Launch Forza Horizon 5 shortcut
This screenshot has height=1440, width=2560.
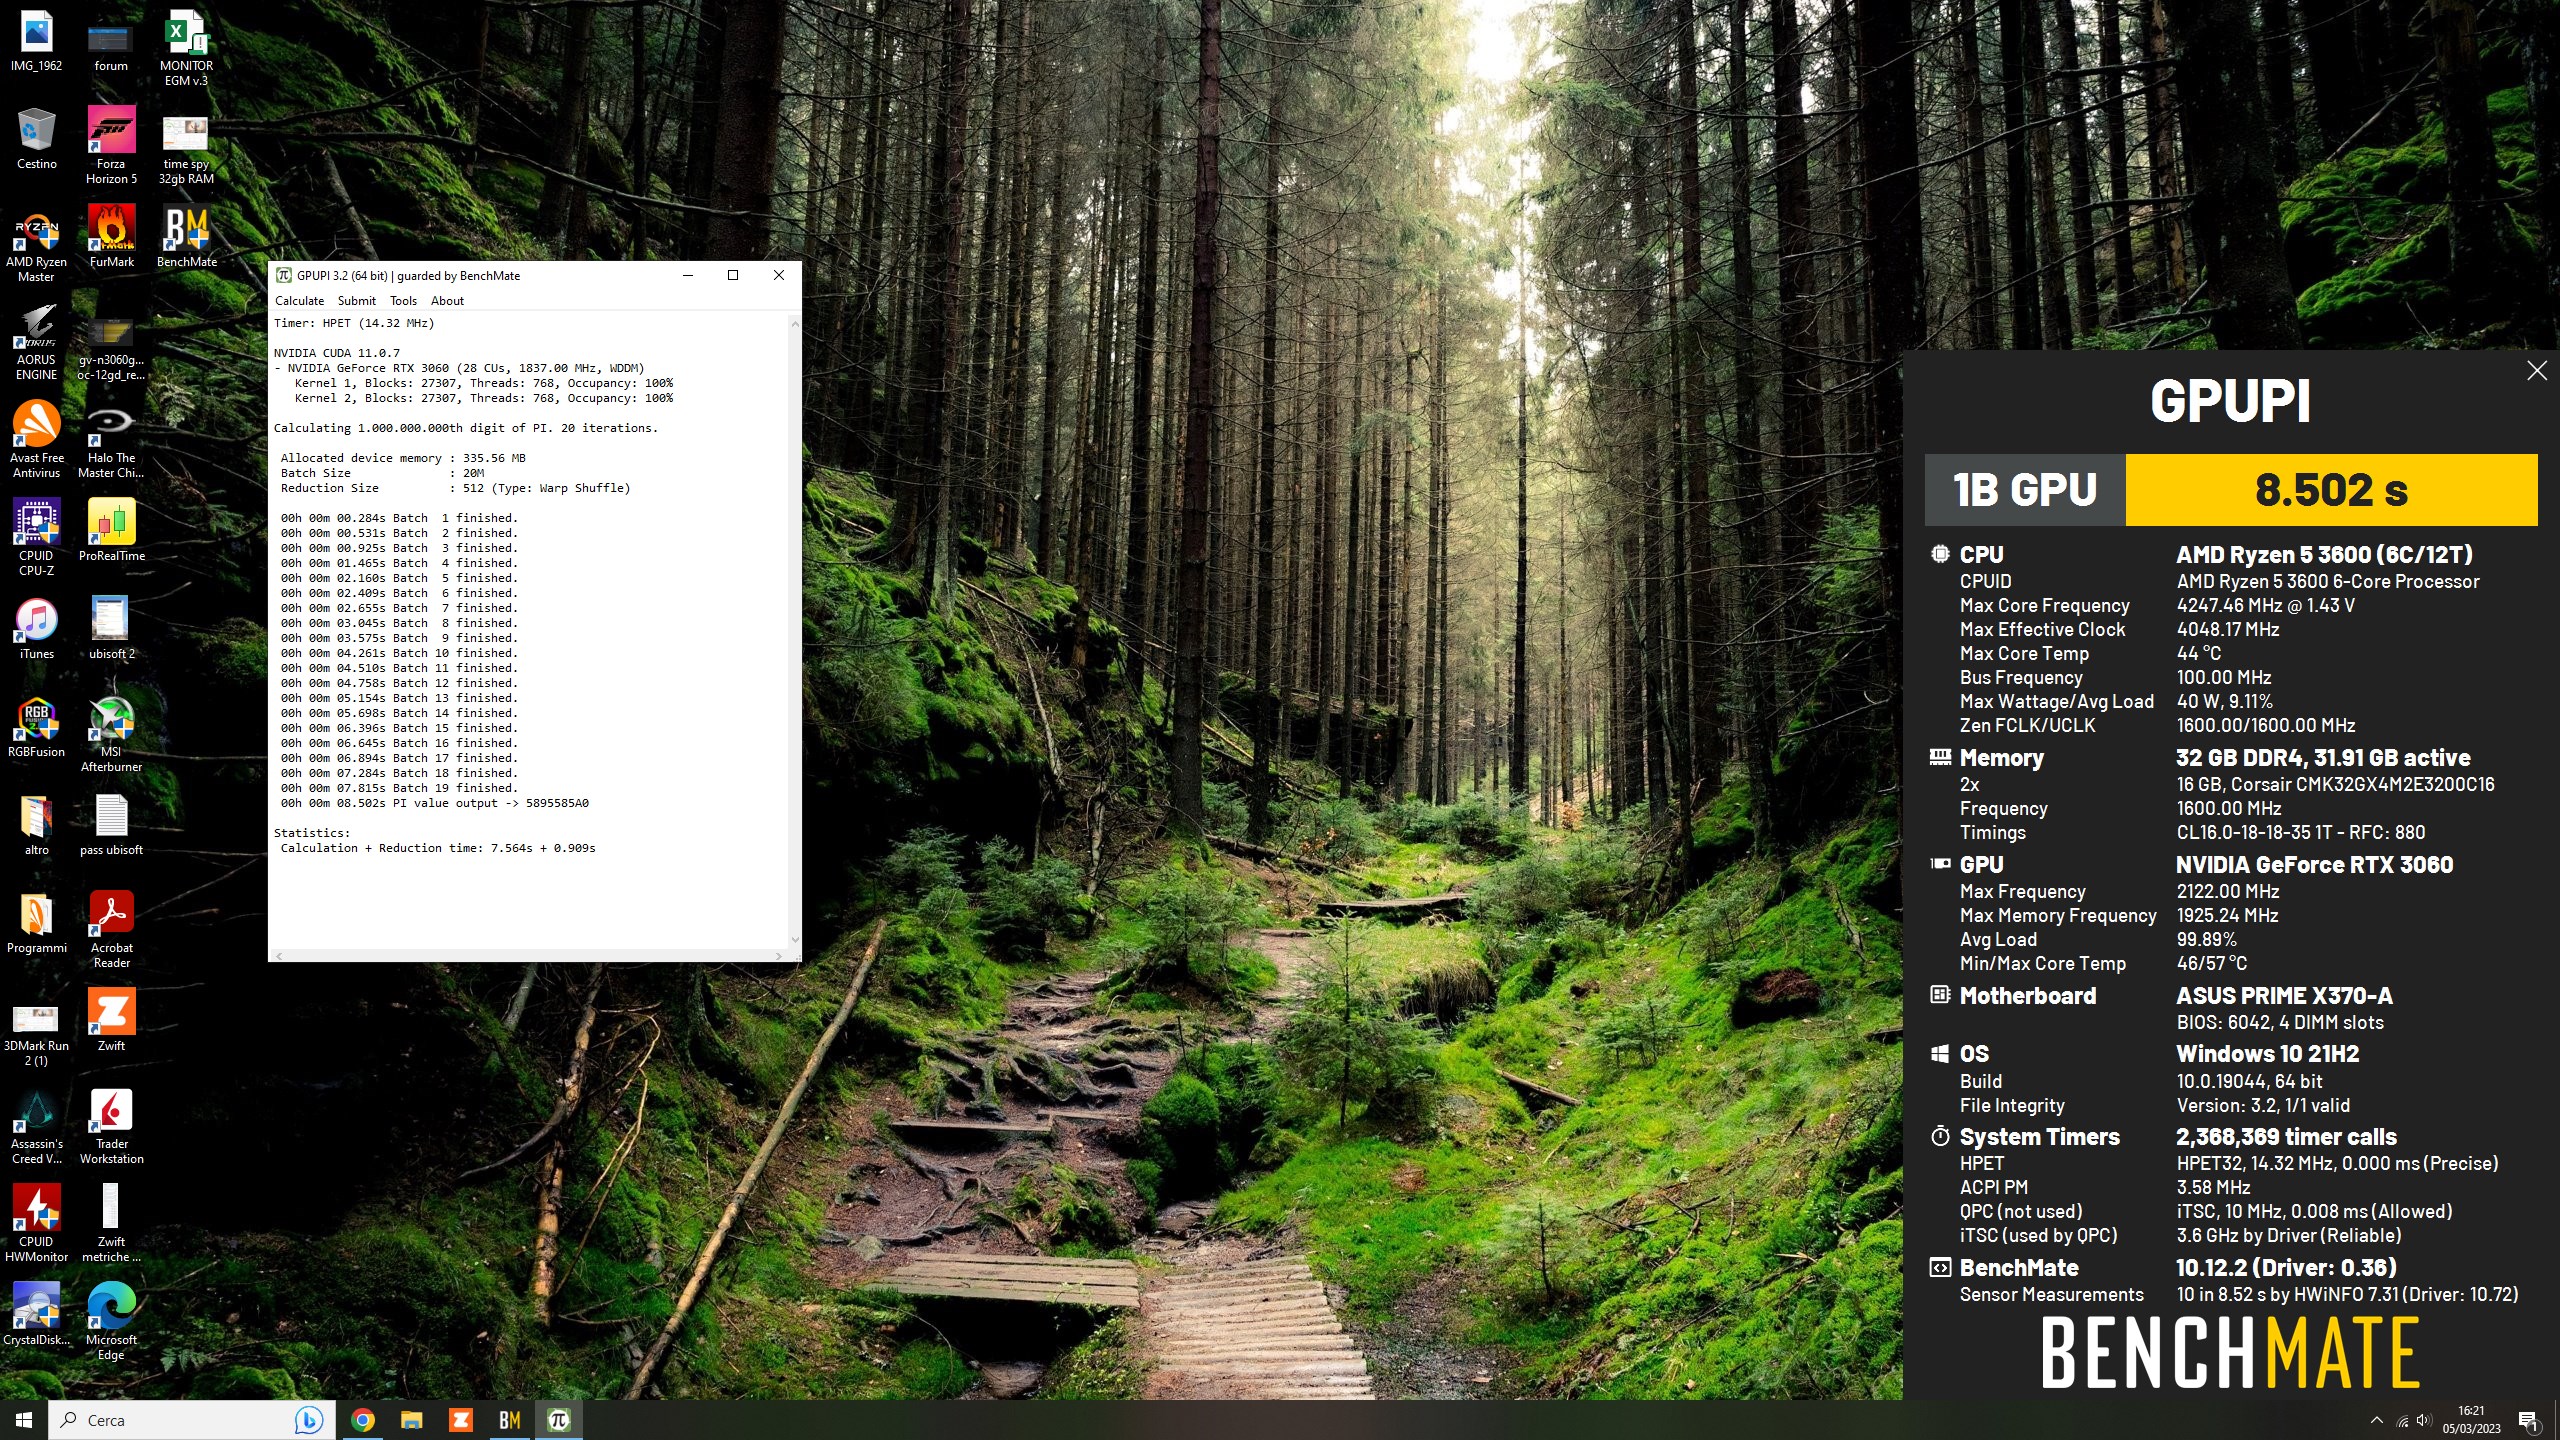coord(111,146)
